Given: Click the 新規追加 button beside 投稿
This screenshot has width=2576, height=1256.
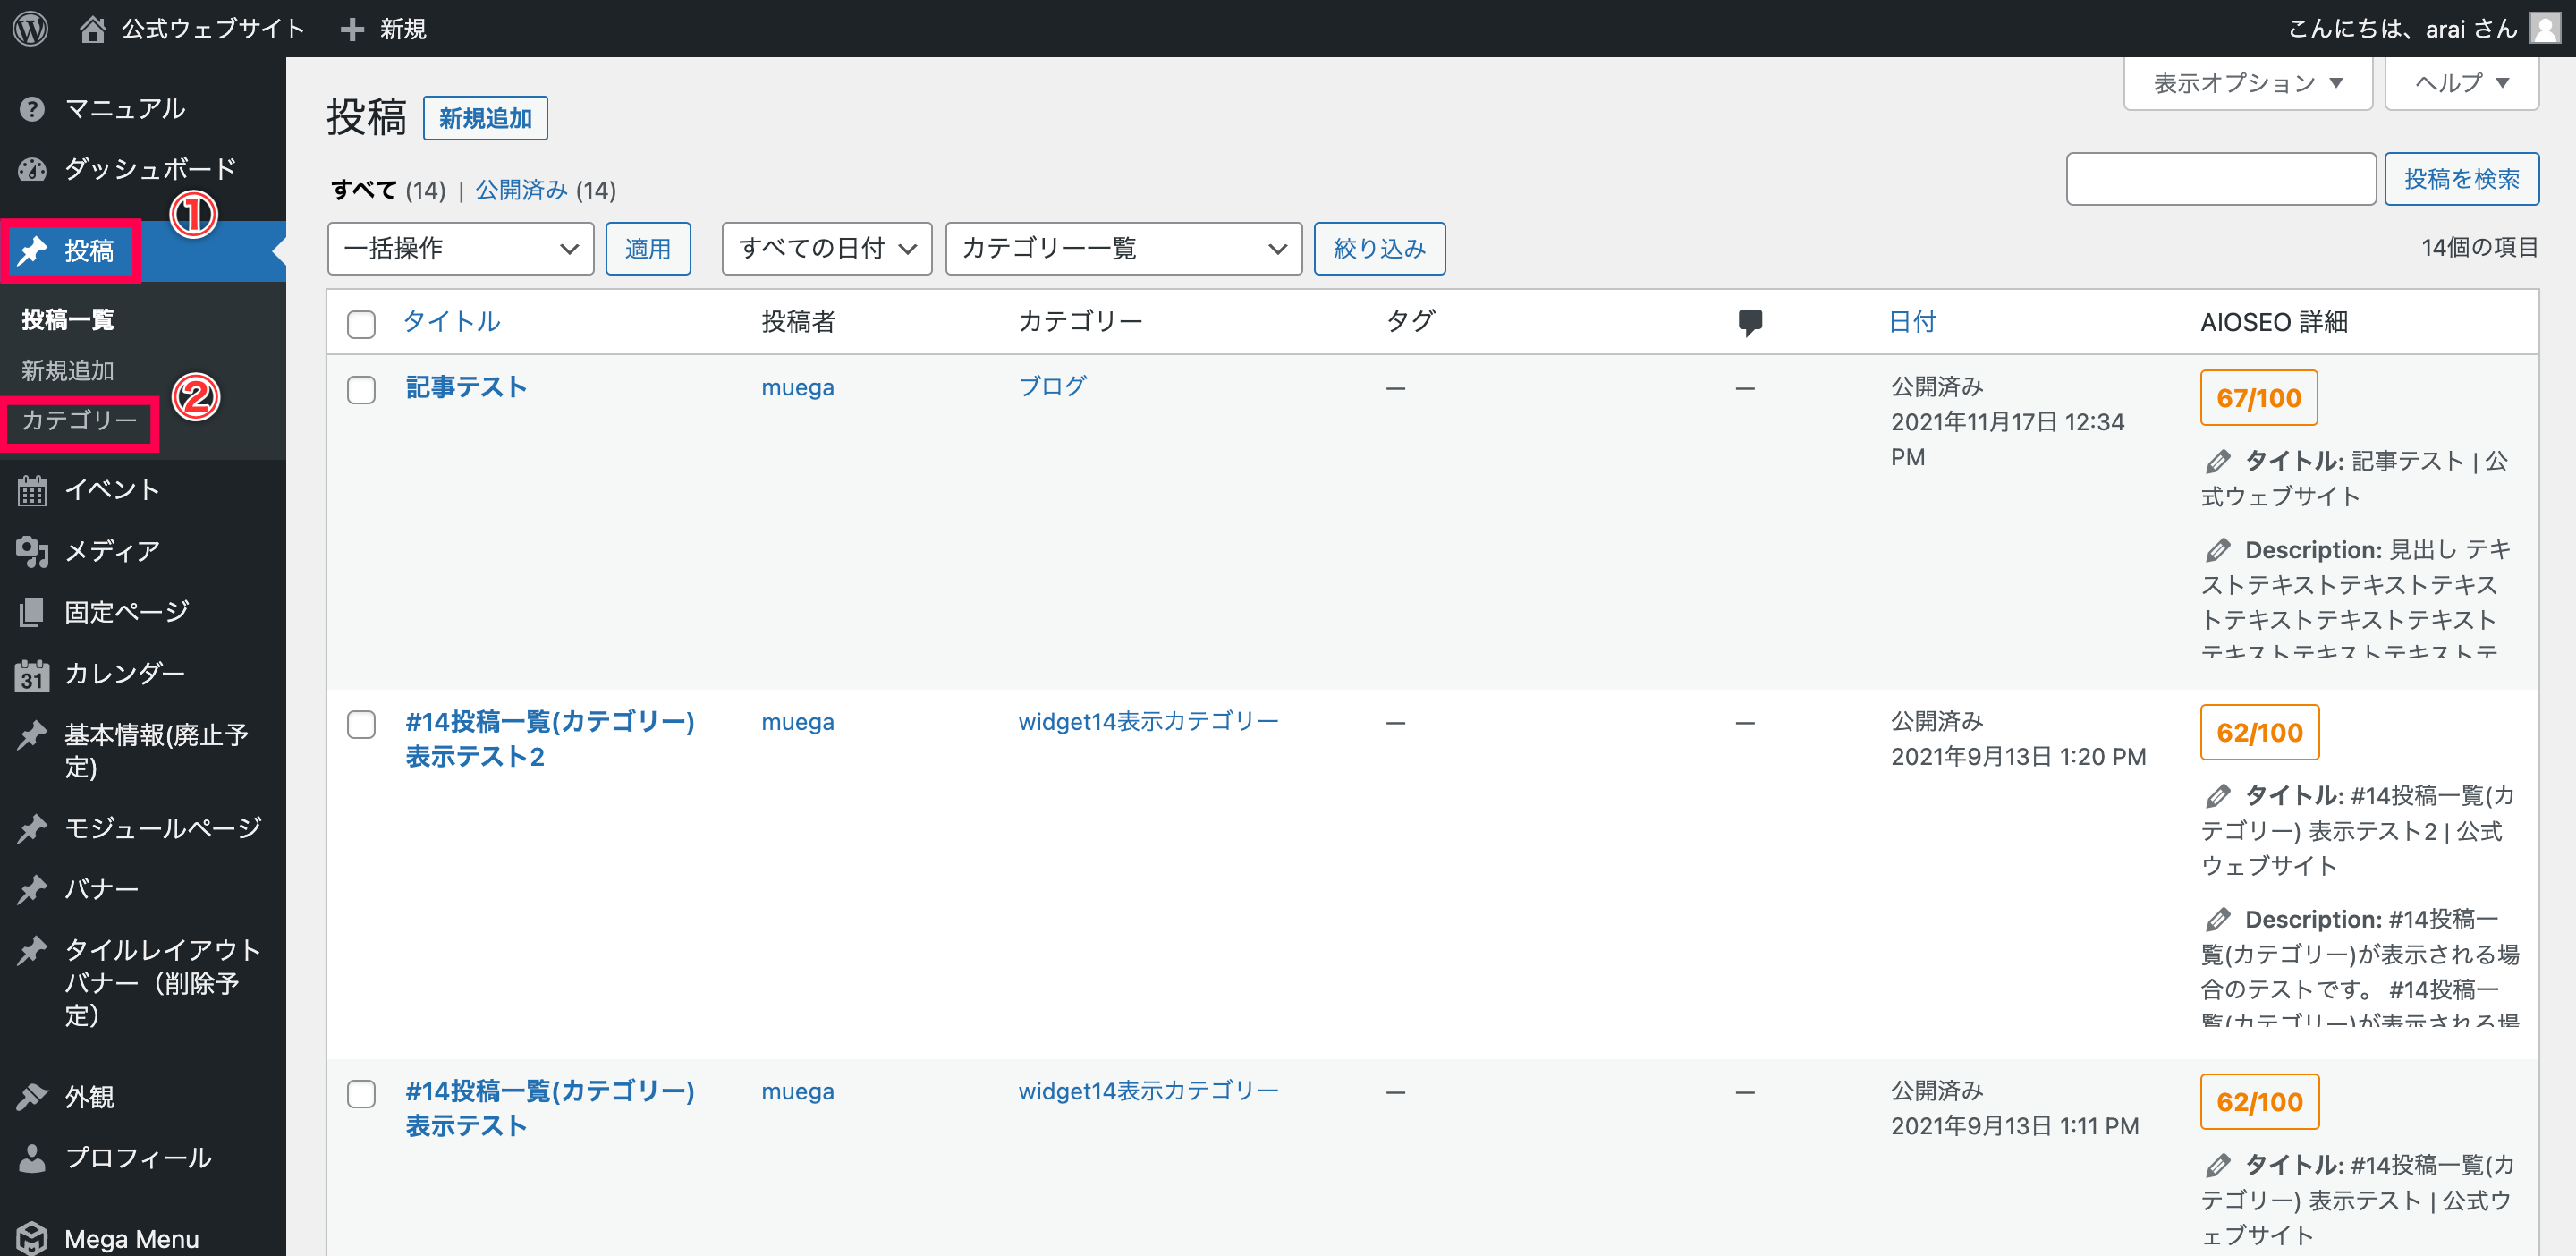Looking at the screenshot, I should pos(485,118).
